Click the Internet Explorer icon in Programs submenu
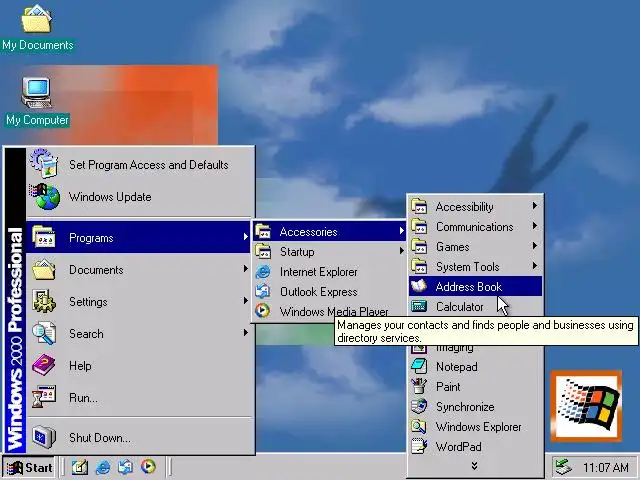Image resolution: width=640 pixels, height=480 pixels. pos(263,271)
